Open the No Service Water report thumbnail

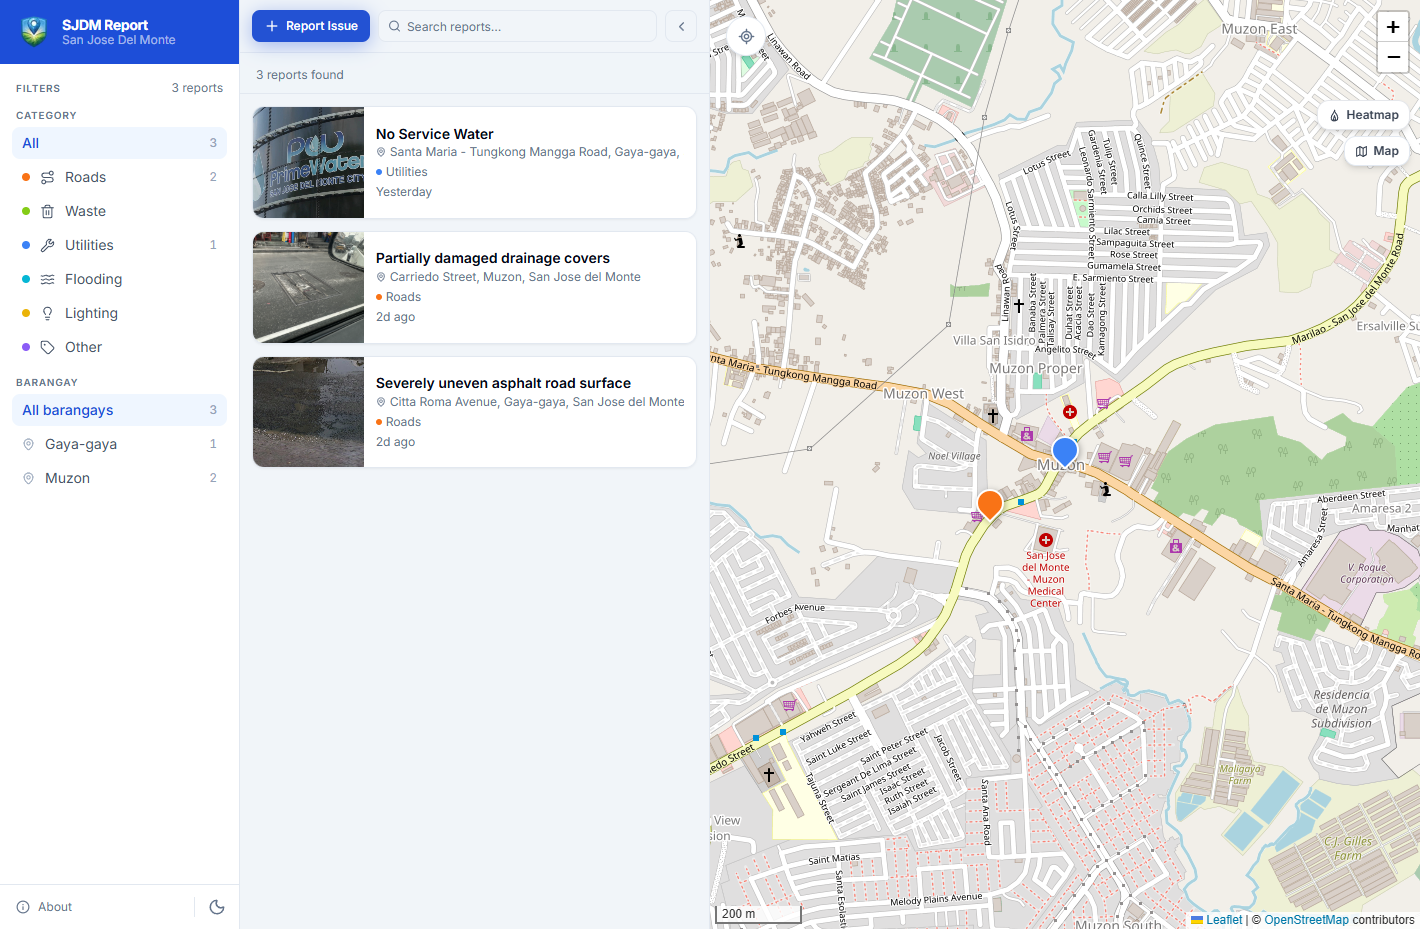click(308, 163)
